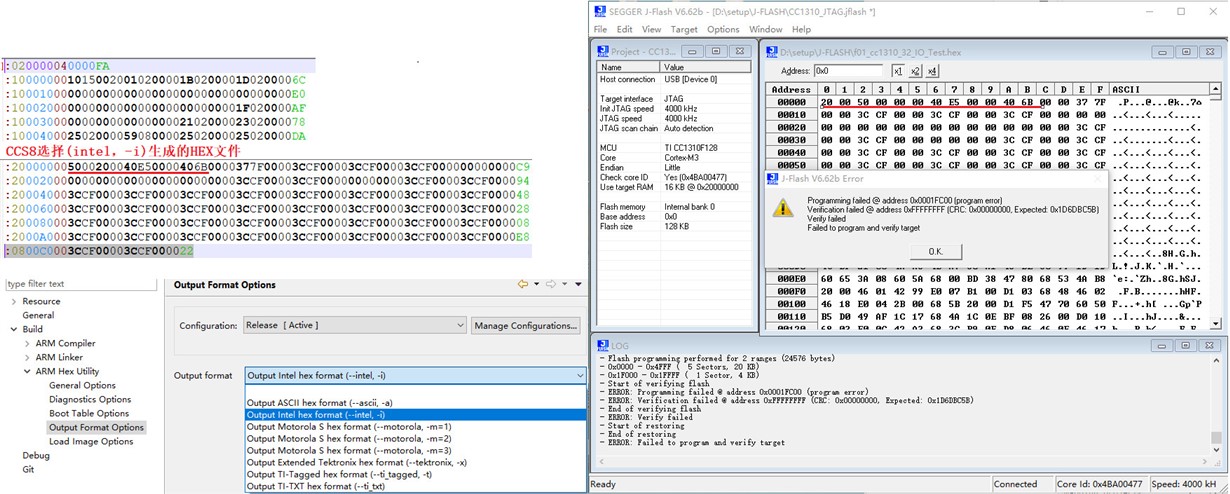Viewport: 1230px width, 494px height.
Task: Click the SEGGER icon in hex file window title
Action: click(772, 51)
